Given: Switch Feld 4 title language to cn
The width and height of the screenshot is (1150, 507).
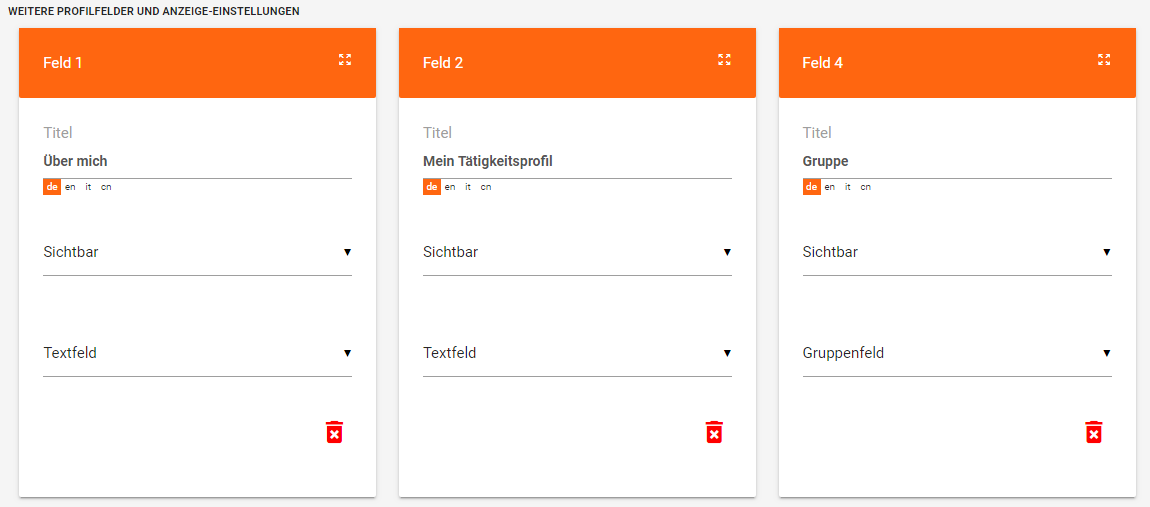Looking at the screenshot, I should (866, 187).
